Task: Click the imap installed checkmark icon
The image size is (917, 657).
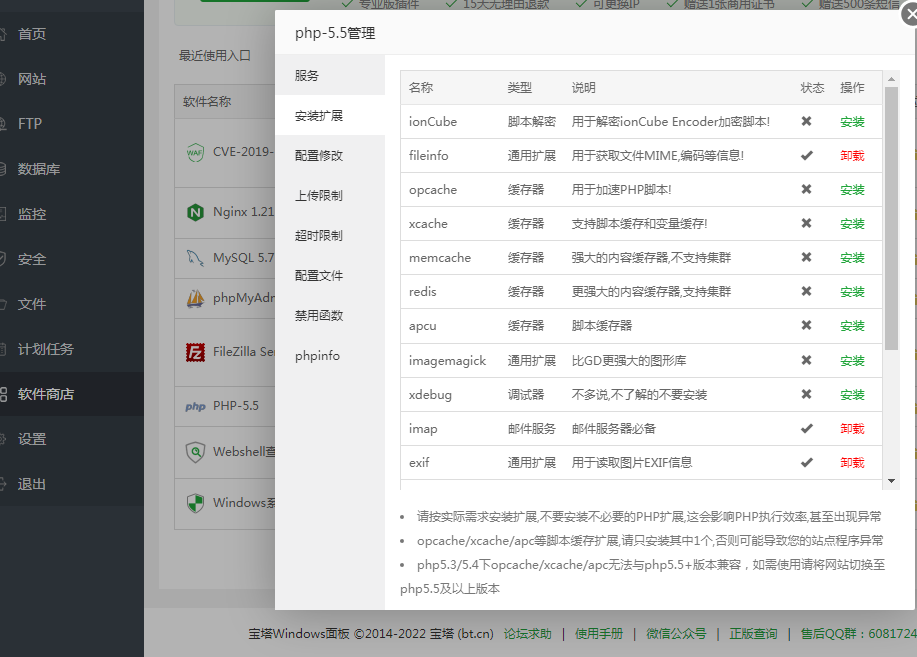Action: (x=806, y=428)
